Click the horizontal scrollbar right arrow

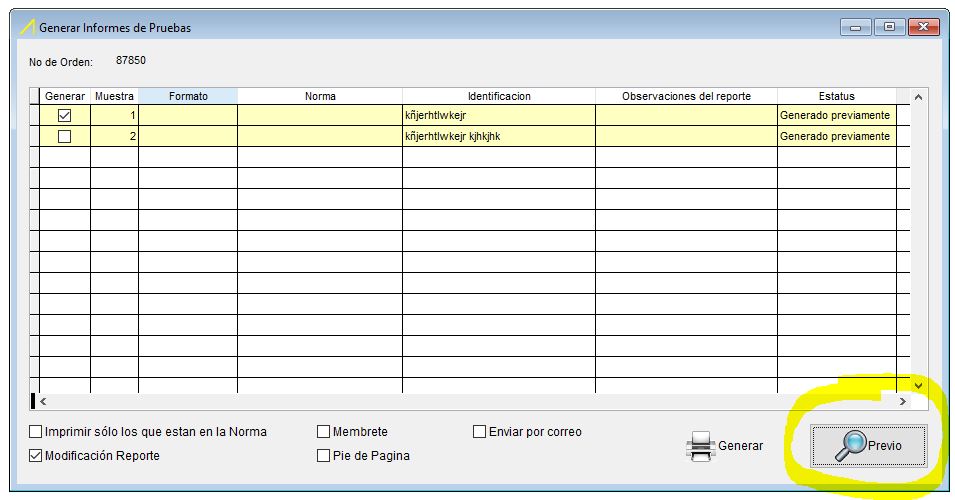tap(903, 401)
